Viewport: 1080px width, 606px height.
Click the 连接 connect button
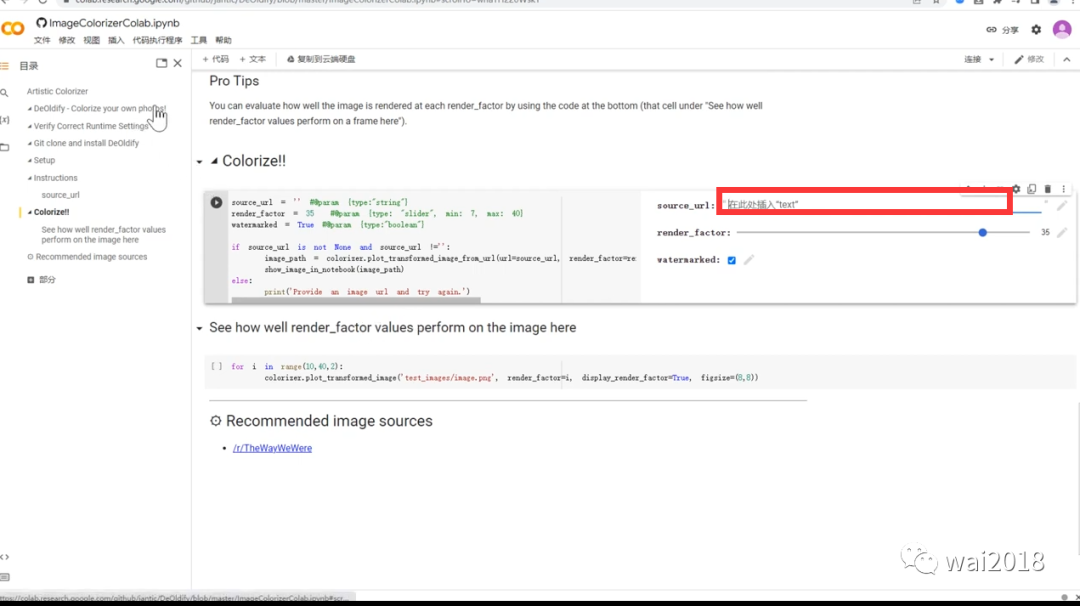click(973, 60)
